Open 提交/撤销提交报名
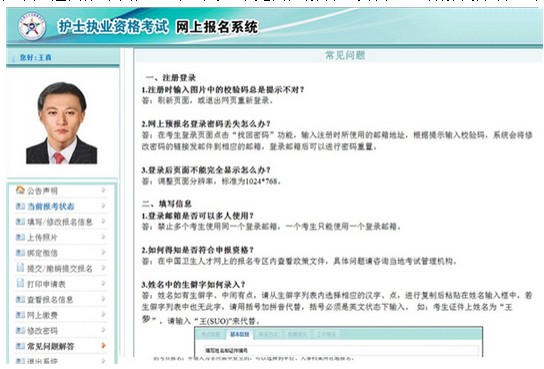544x369 pixels. [60, 268]
